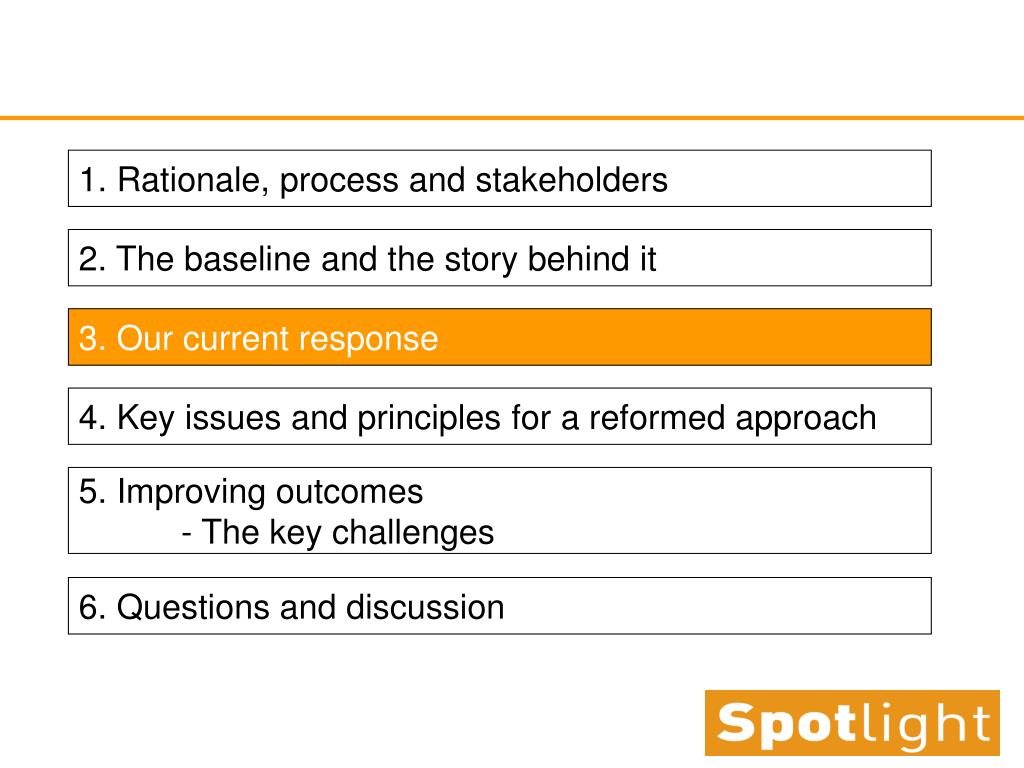The height and width of the screenshot is (768, 1024).
Task: Click the words 'reformed approach' in item four
Action: click(732, 419)
